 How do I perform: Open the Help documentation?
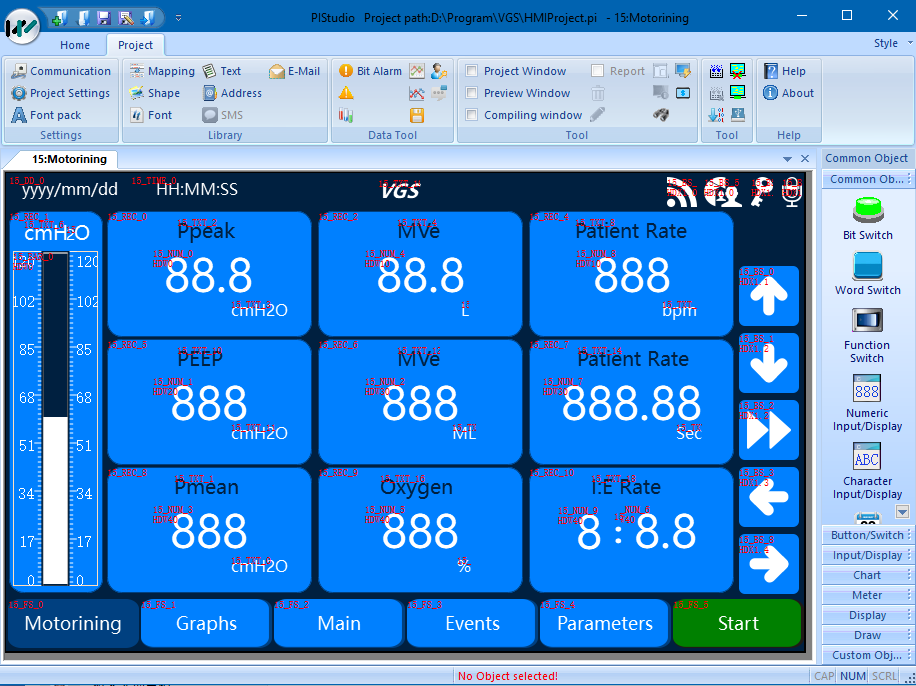point(785,71)
